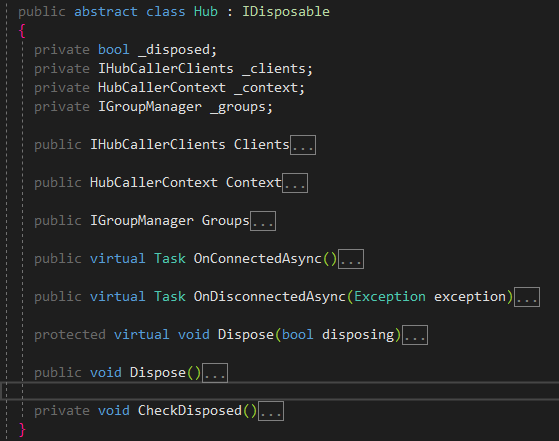The width and height of the screenshot is (559, 441).
Task: Expand collapsed OnDisconnectedAsync method body
Action: (527, 297)
